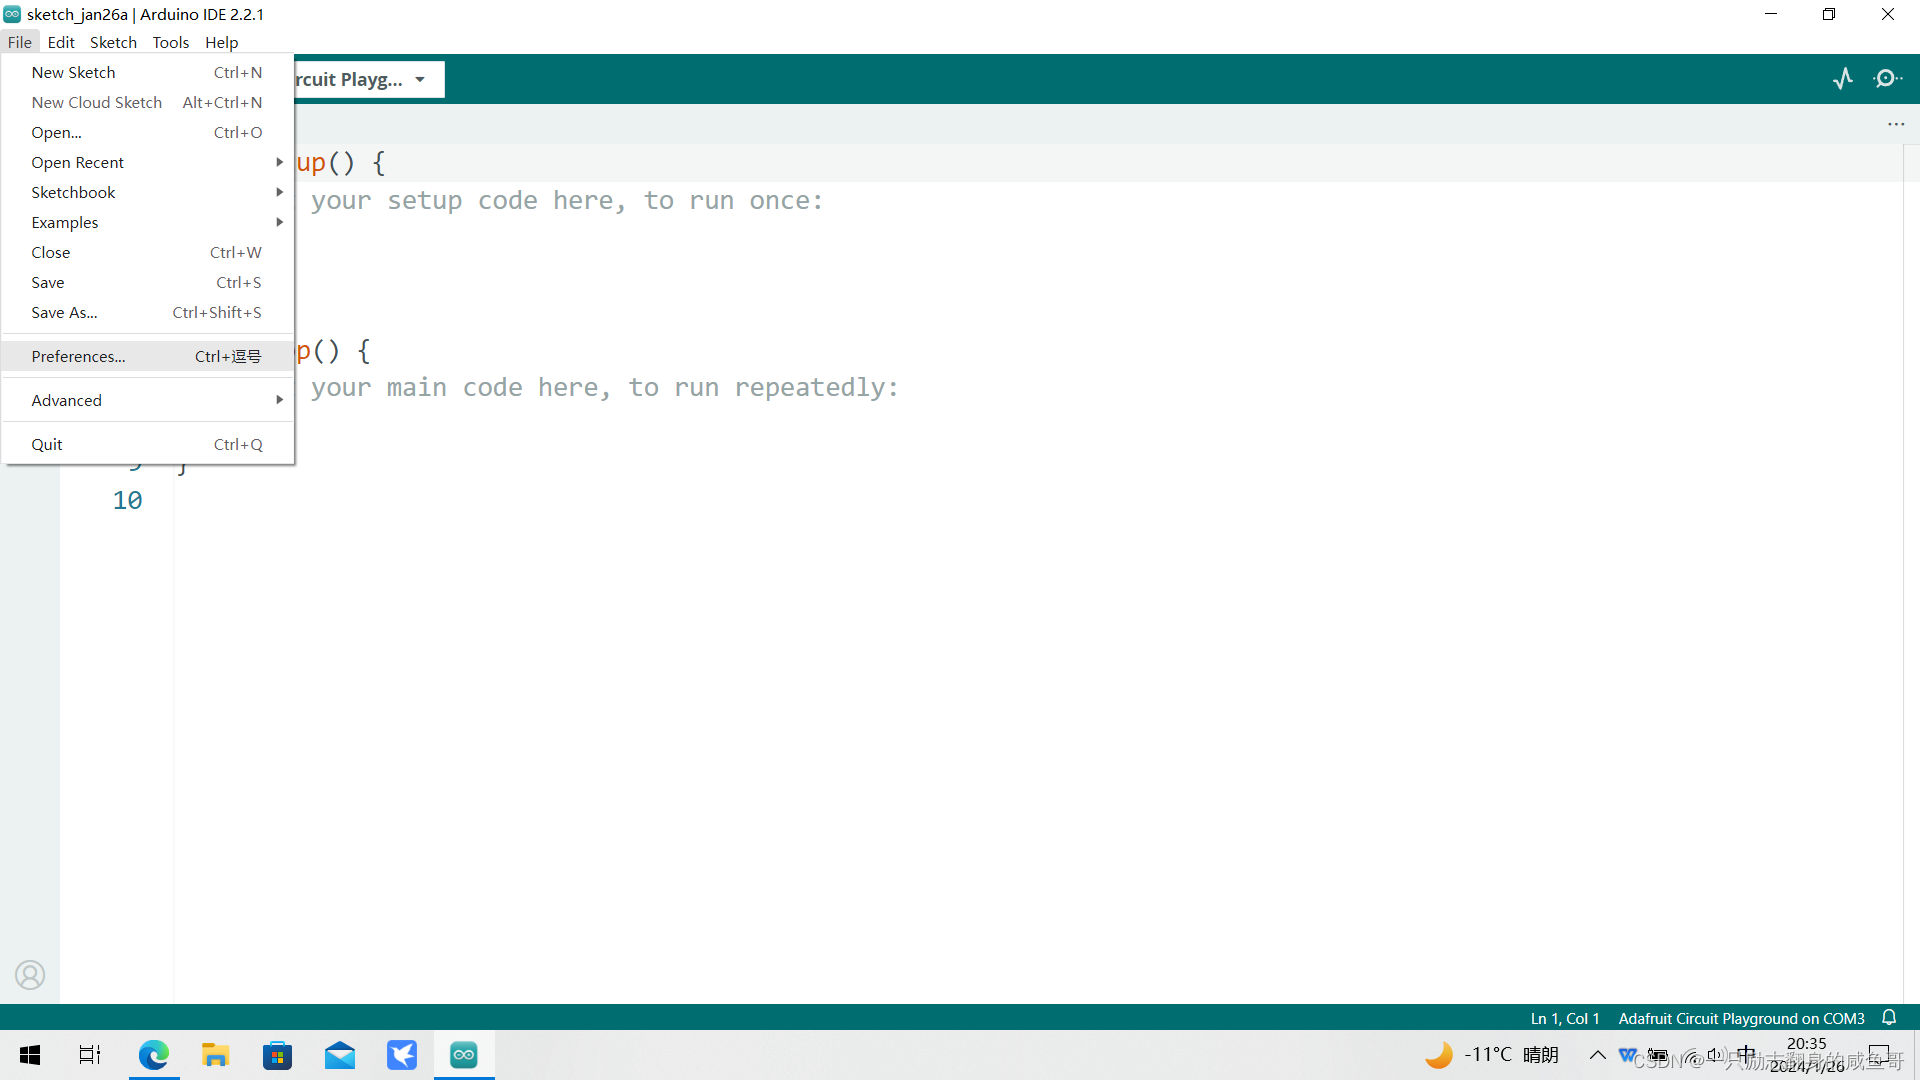Image resolution: width=1920 pixels, height=1080 pixels.
Task: Open File Explorer from the taskbar
Action: click(x=215, y=1054)
